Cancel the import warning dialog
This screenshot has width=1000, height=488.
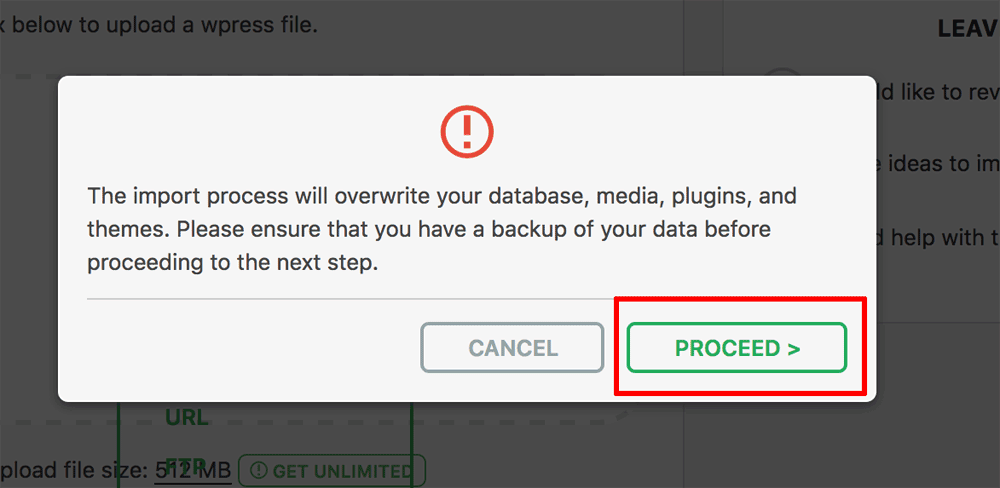click(512, 348)
